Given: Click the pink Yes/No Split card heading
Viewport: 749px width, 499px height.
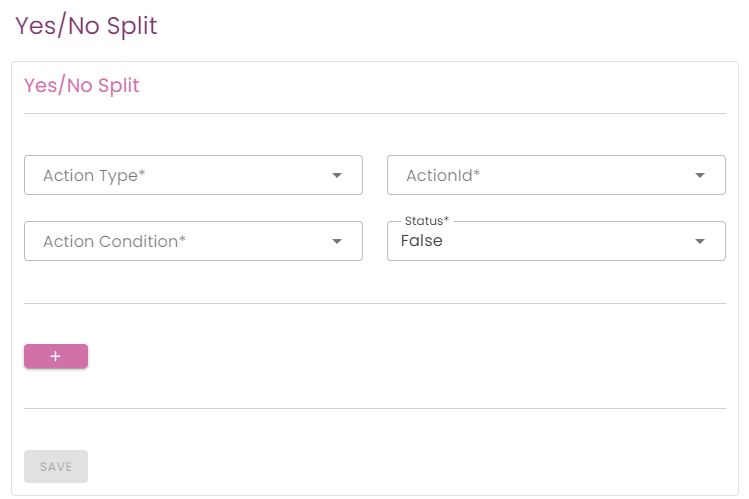Looking at the screenshot, I should pyautogui.click(x=81, y=86).
